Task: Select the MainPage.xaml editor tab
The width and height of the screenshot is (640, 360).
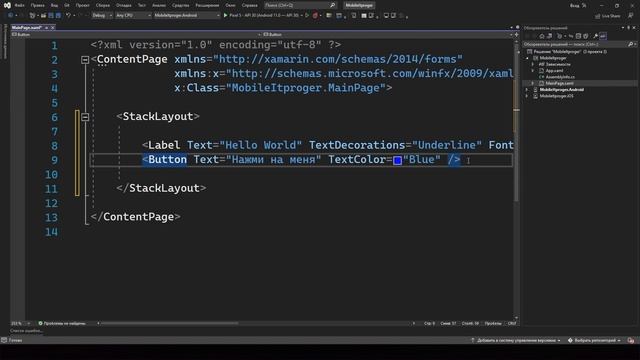Action: pyautogui.click(x=27, y=27)
